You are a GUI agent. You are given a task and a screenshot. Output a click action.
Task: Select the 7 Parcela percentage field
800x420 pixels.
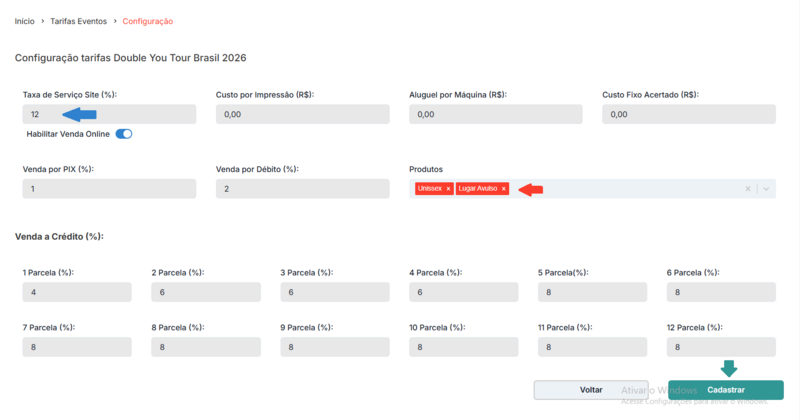[x=77, y=347]
